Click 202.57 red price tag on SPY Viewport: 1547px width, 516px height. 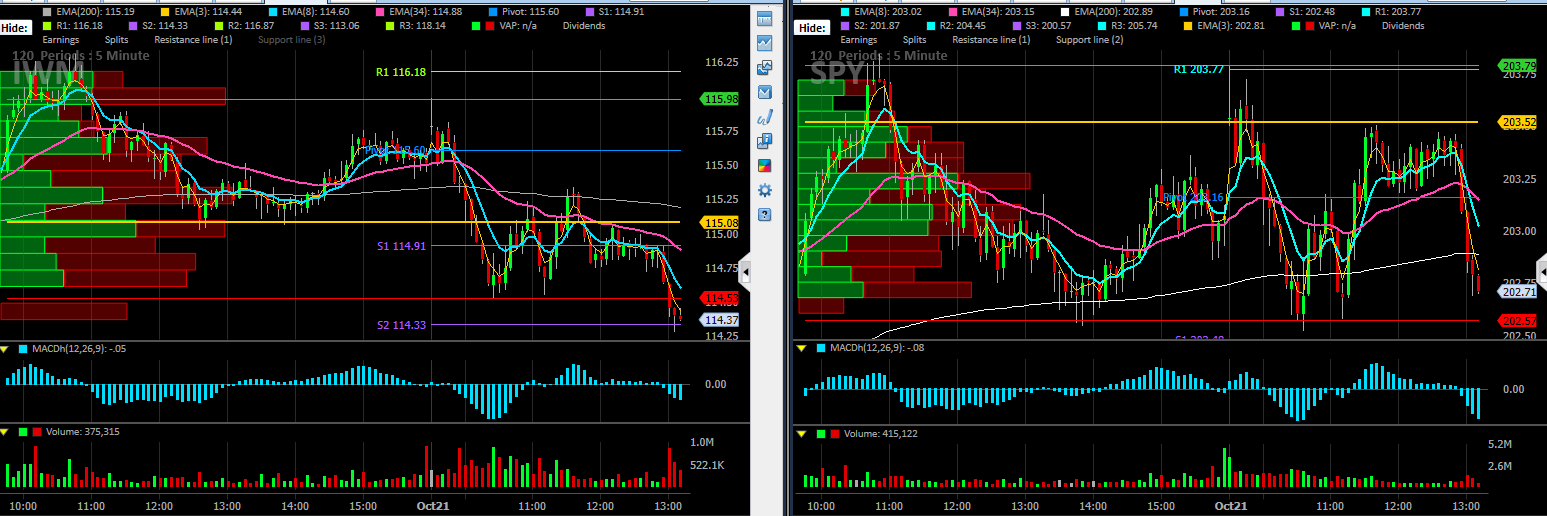pos(1517,320)
